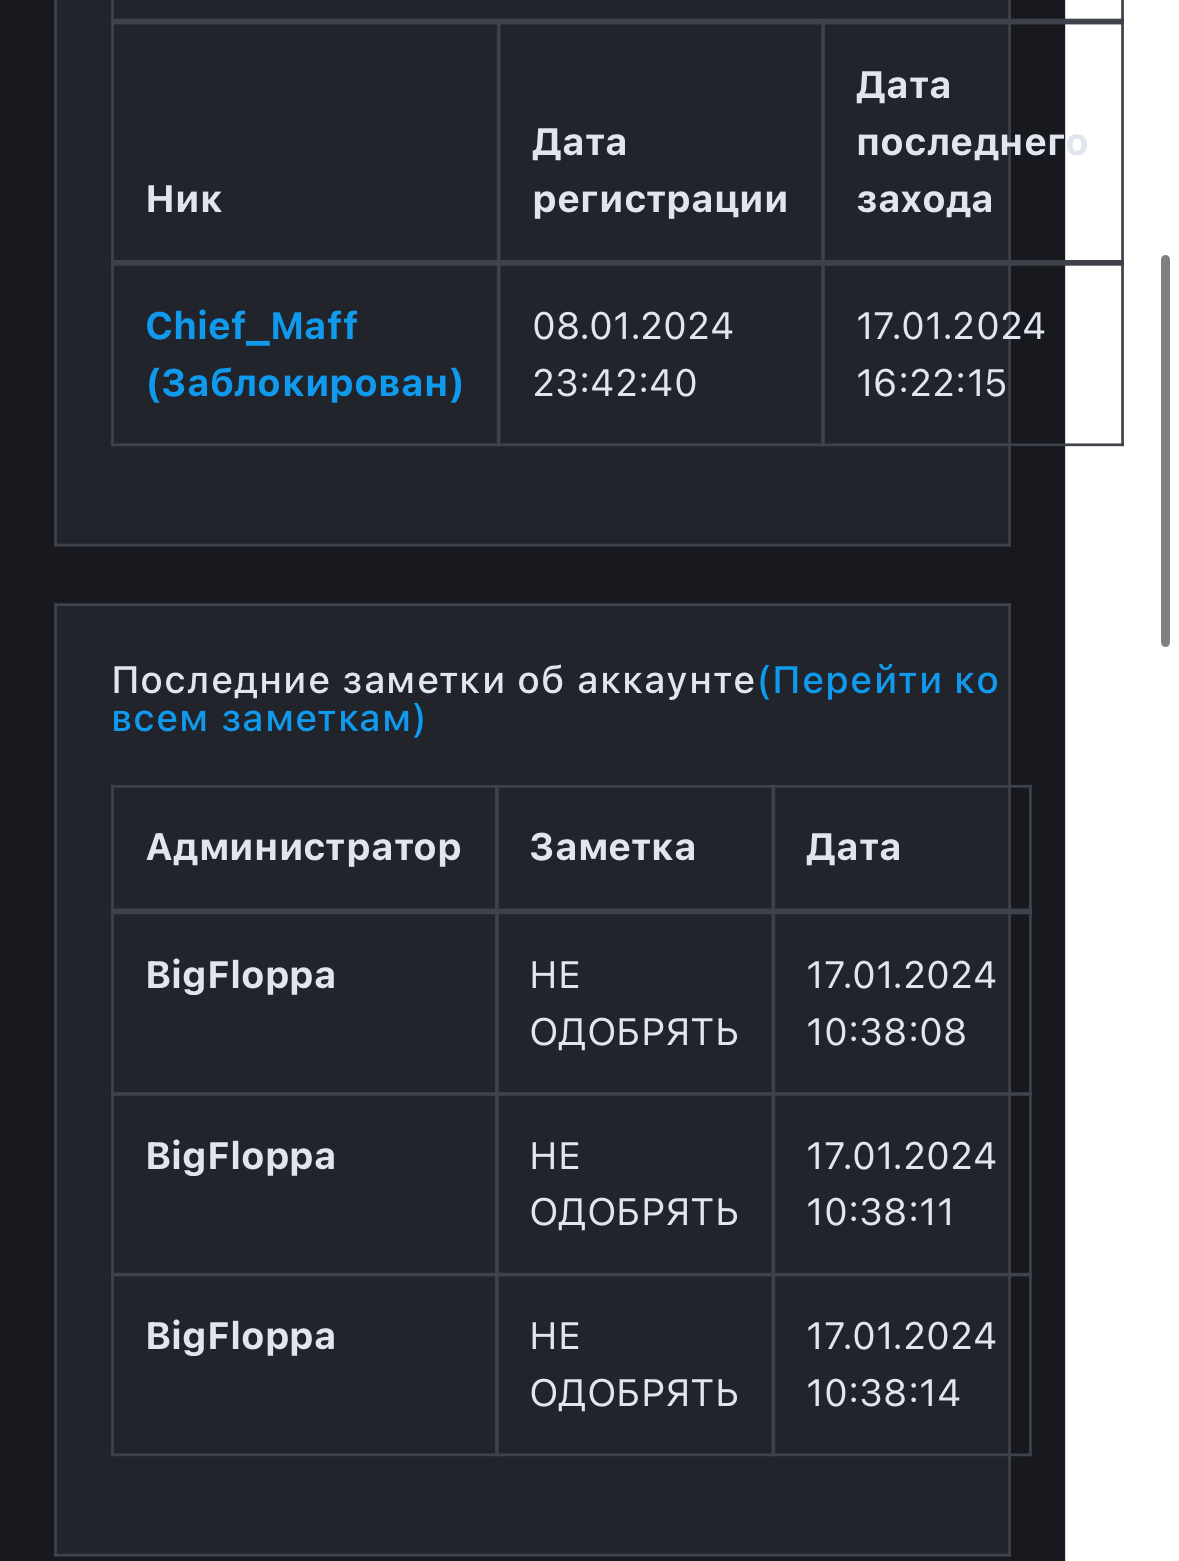Click the vertical scrollbar thumb
1179x1561 pixels.
(1165, 451)
